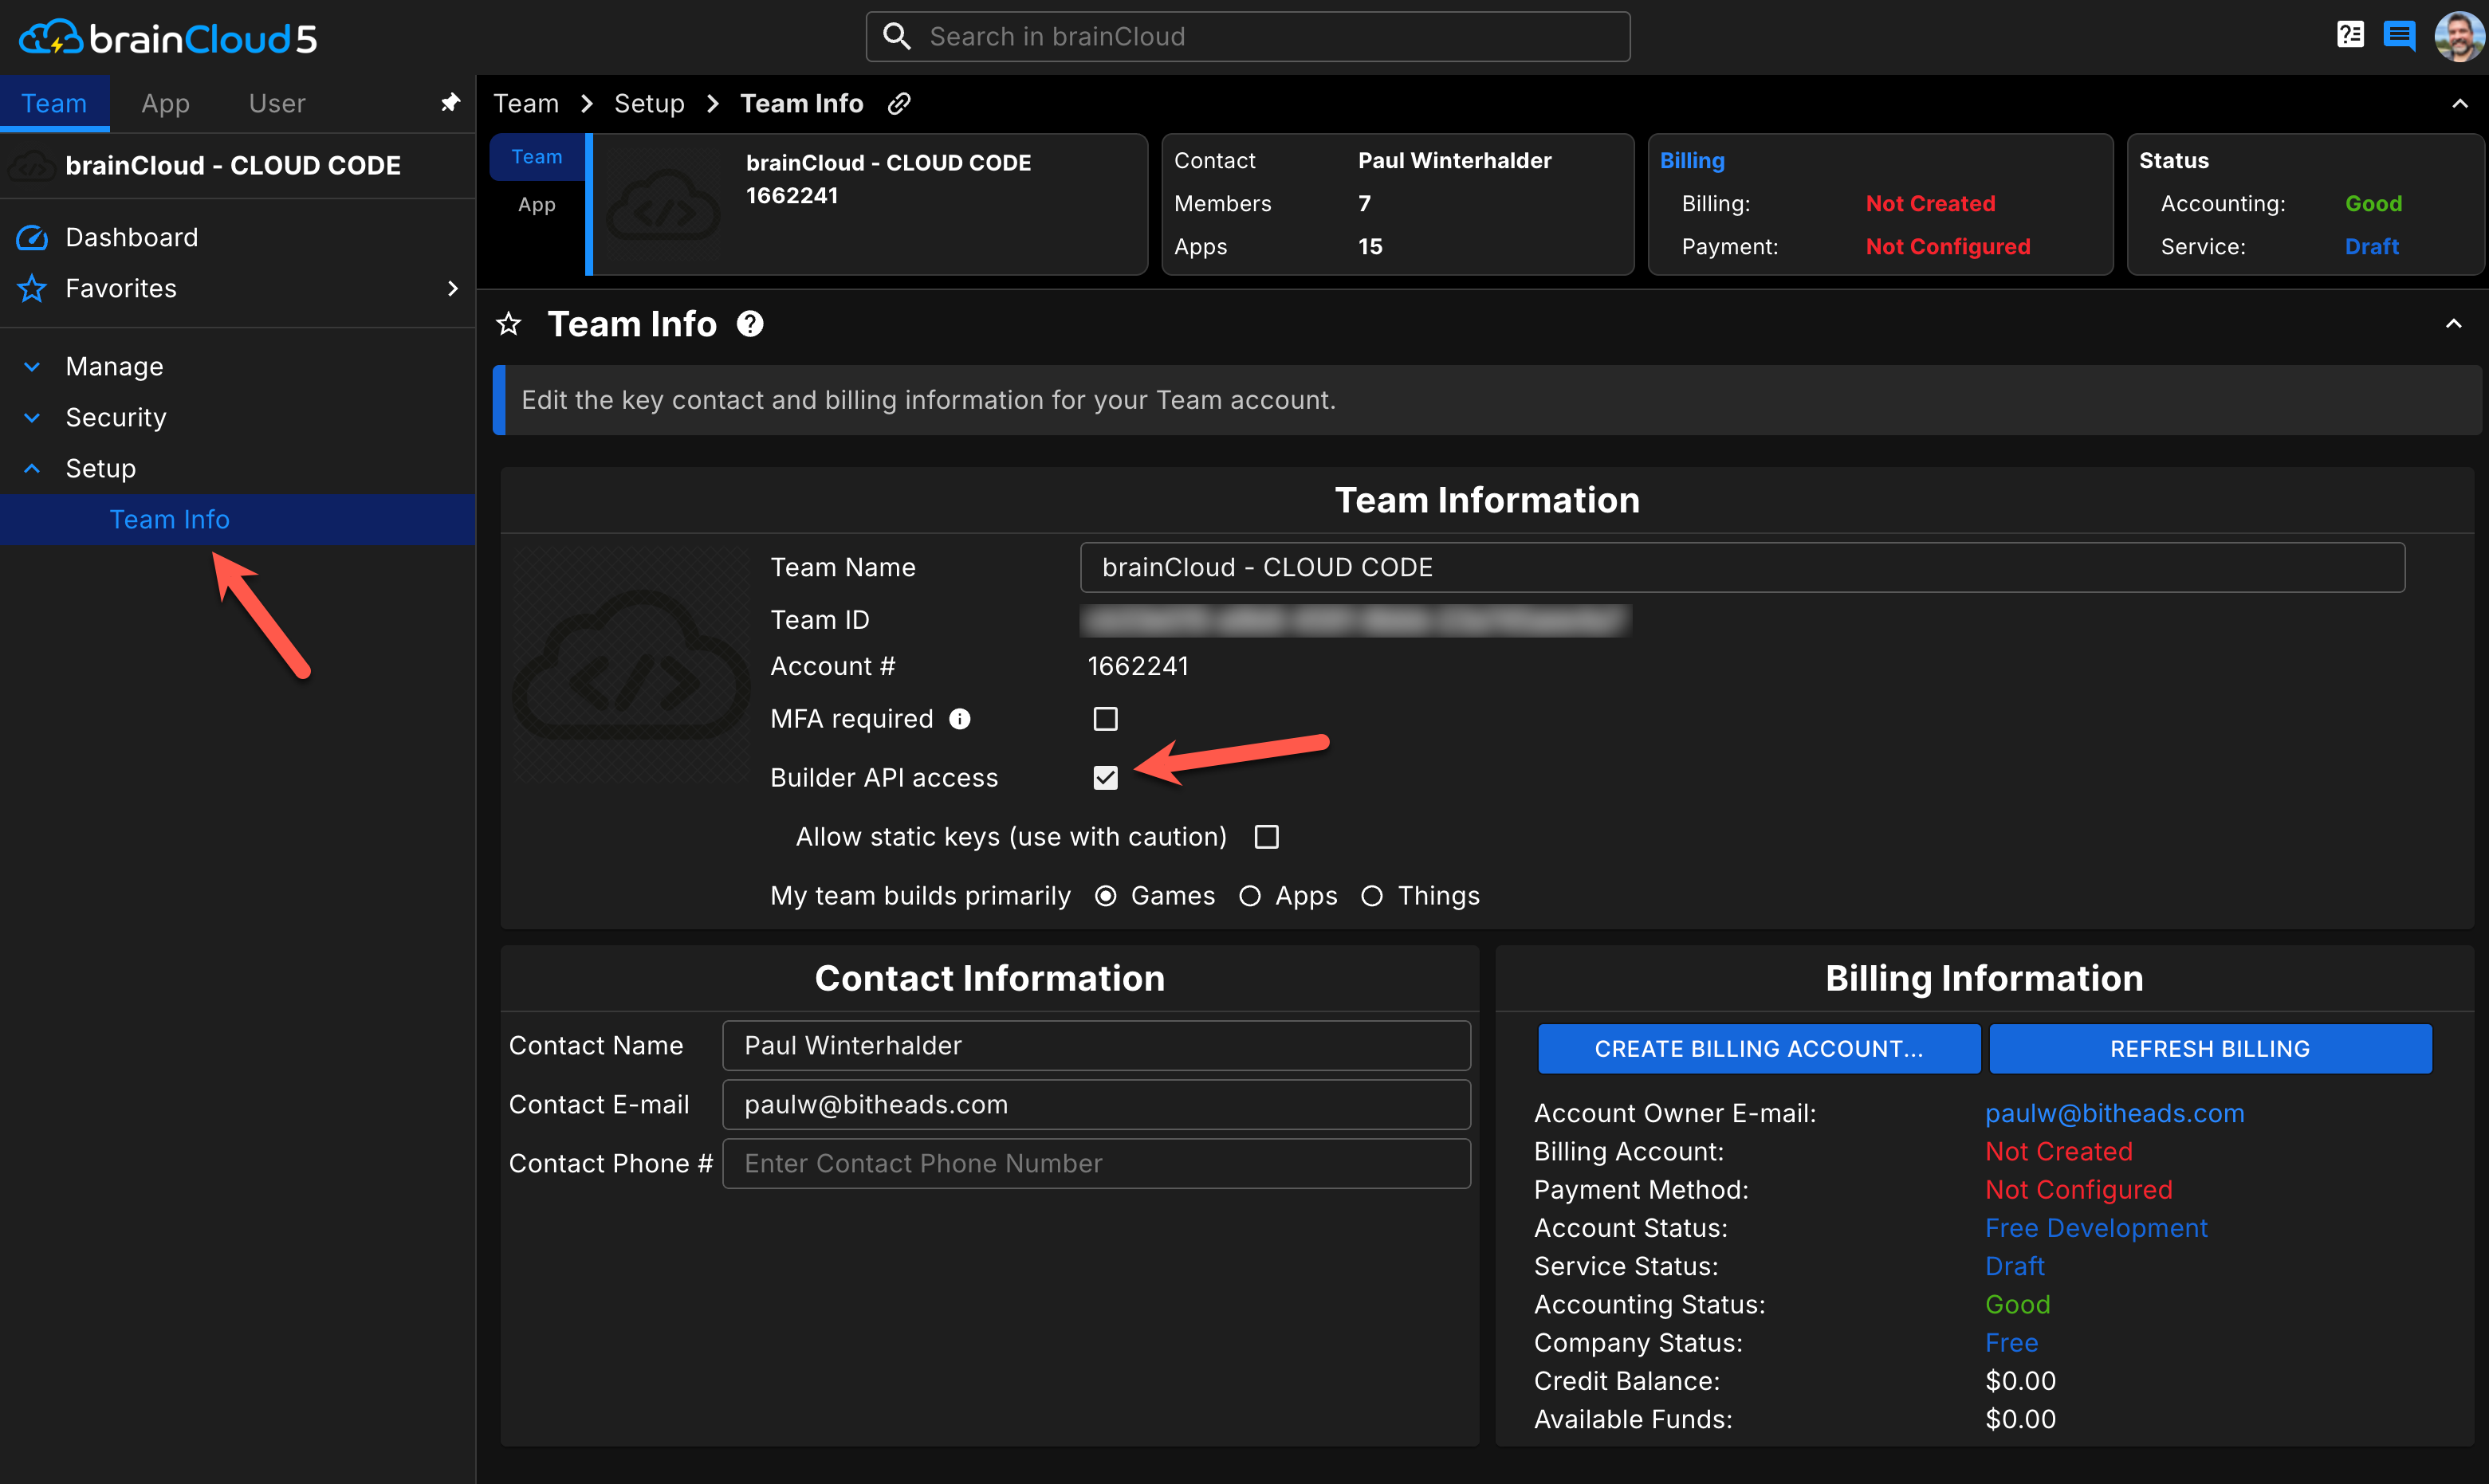Select the Dashboard icon in the sidebar
The image size is (2489, 1484).
[x=32, y=237]
